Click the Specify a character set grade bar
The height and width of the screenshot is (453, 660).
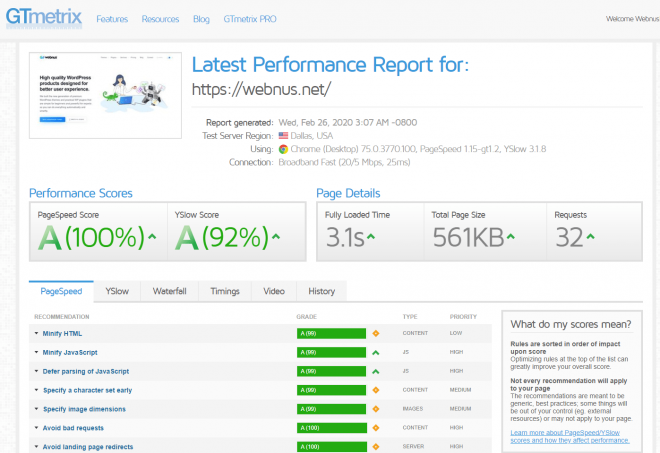click(x=331, y=390)
